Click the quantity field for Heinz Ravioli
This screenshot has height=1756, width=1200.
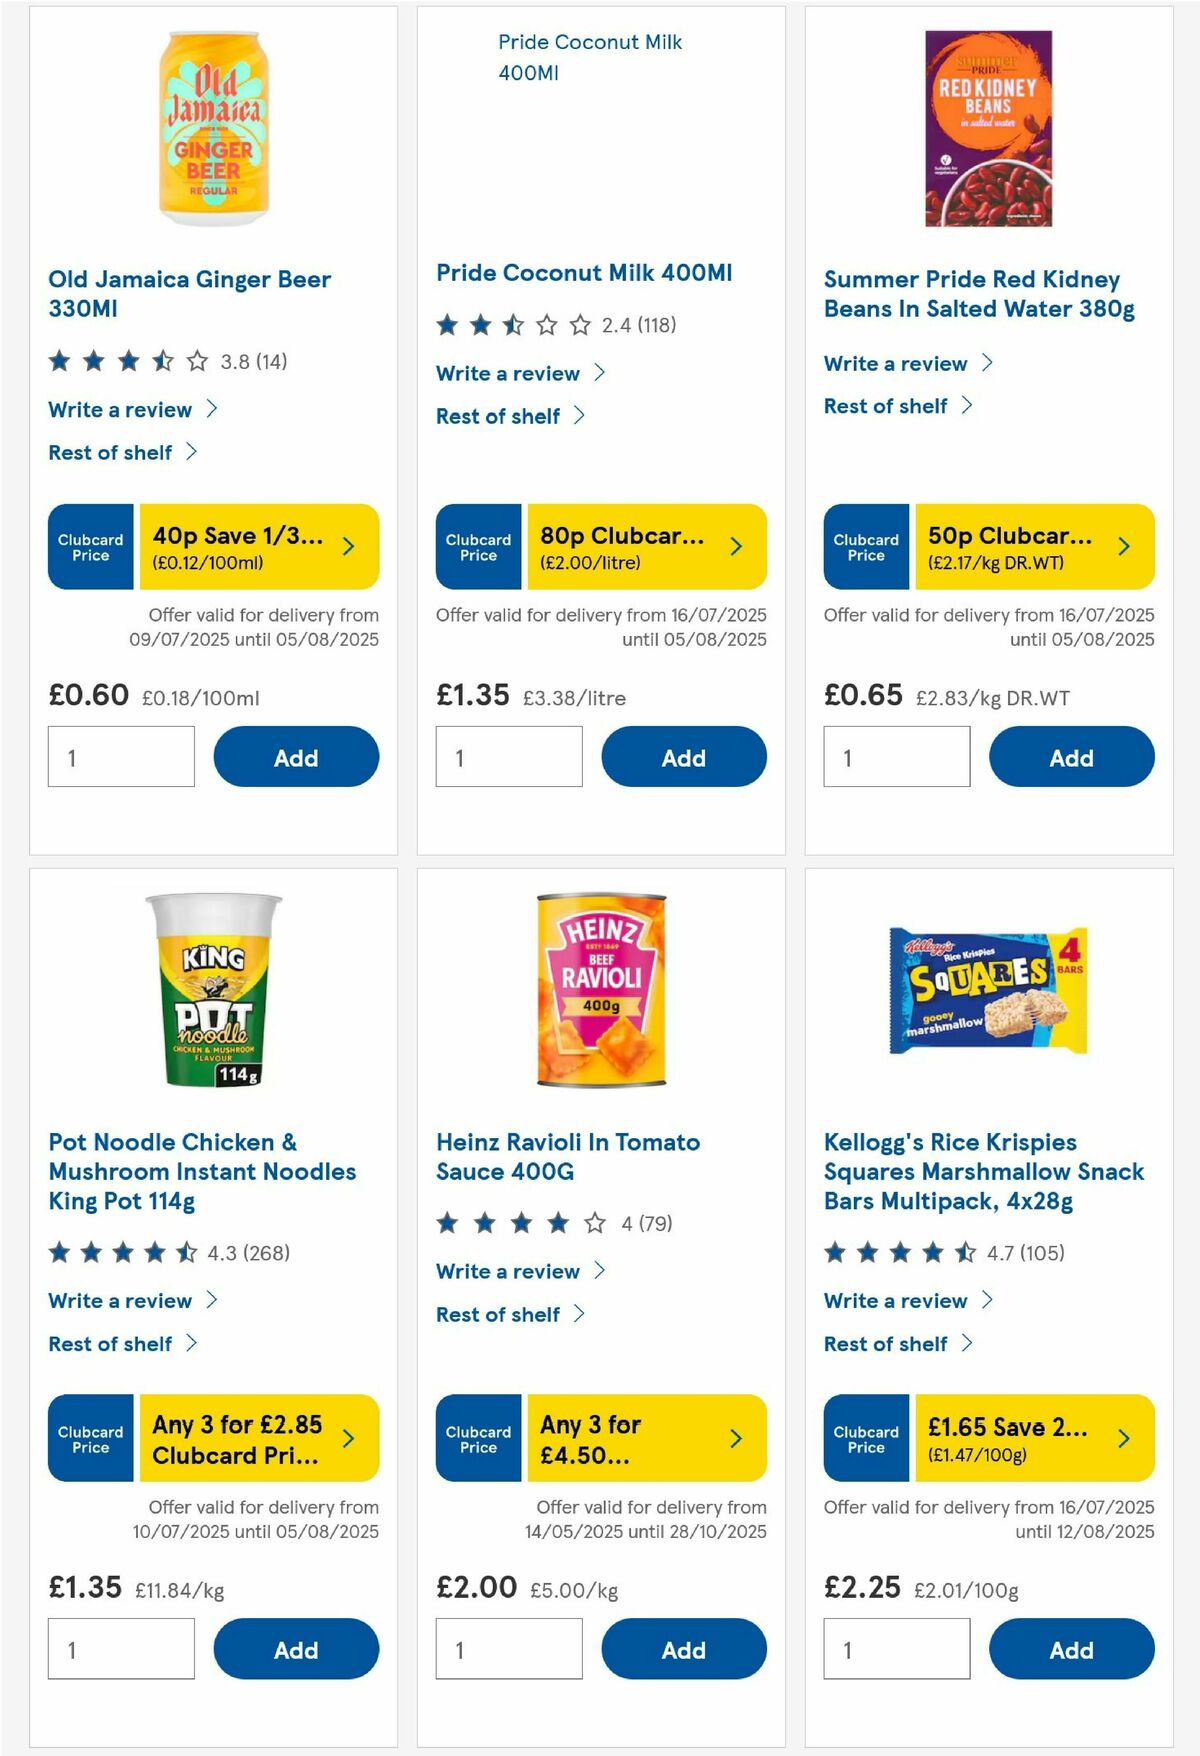tap(508, 1649)
